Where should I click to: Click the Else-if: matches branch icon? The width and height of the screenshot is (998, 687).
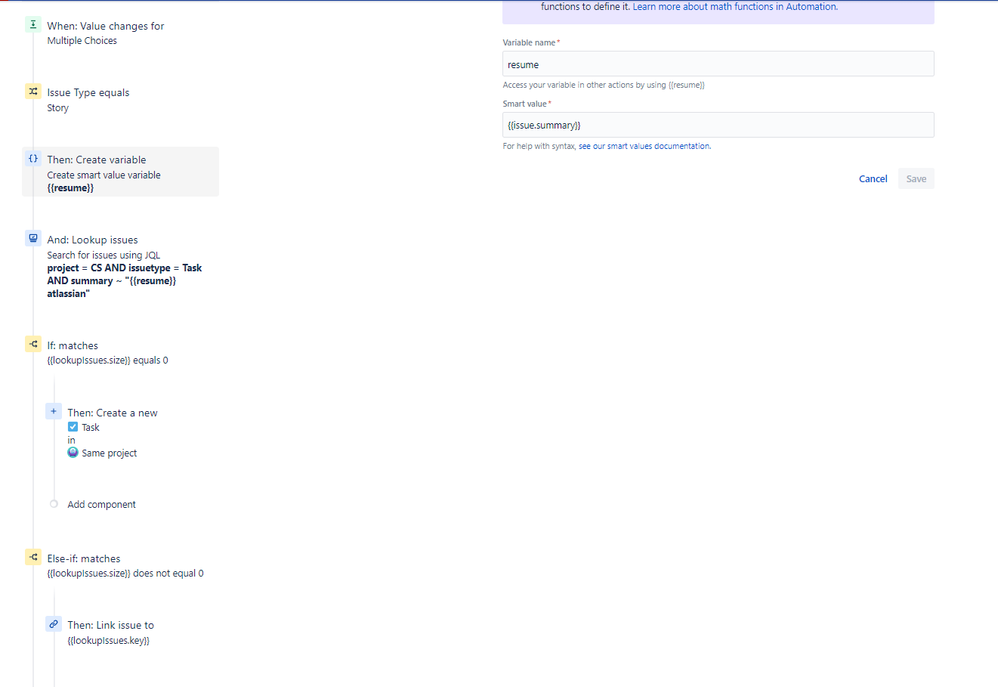[x=33, y=557]
